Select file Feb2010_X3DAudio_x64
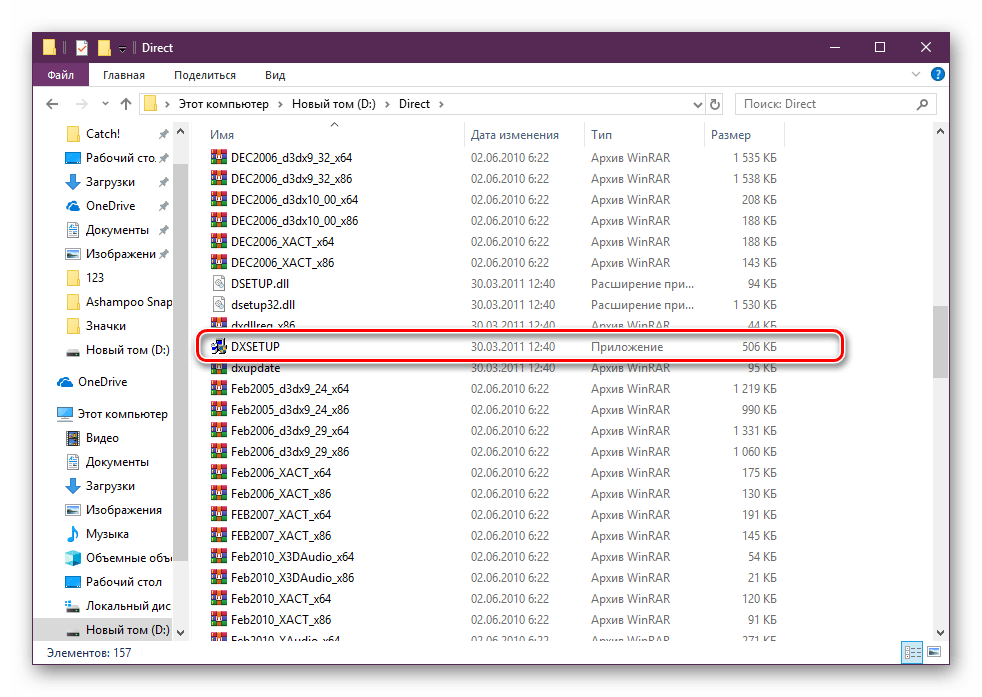The height and width of the screenshot is (697, 982). click(292, 557)
